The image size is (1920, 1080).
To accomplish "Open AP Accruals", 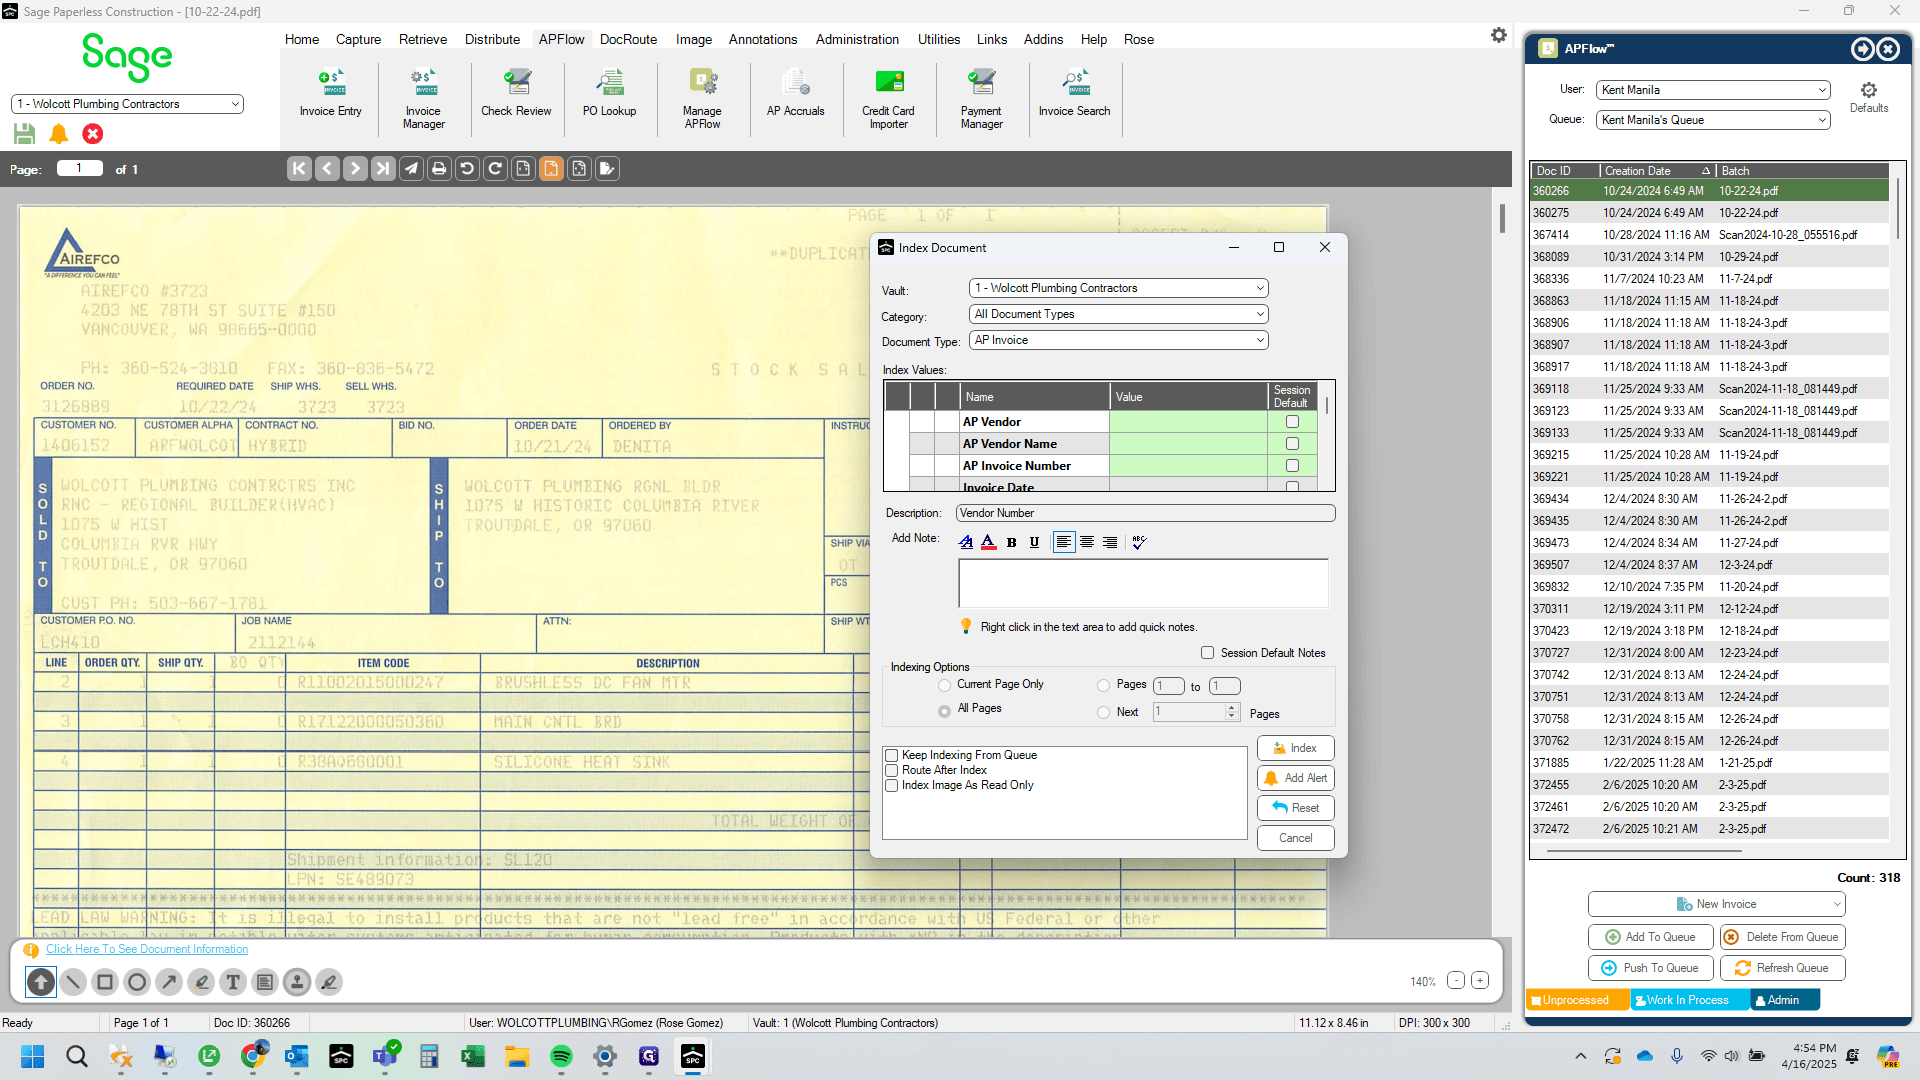I will [796, 93].
